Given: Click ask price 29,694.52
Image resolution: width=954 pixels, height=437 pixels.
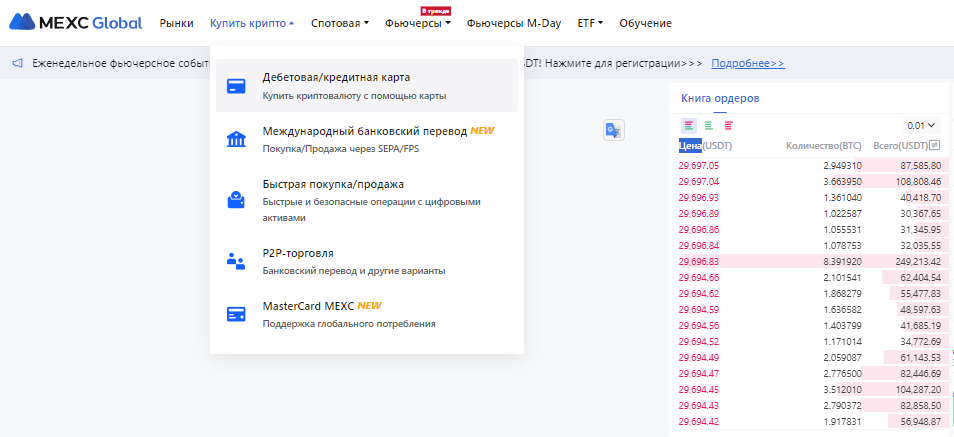Looking at the screenshot, I should click(x=698, y=341).
